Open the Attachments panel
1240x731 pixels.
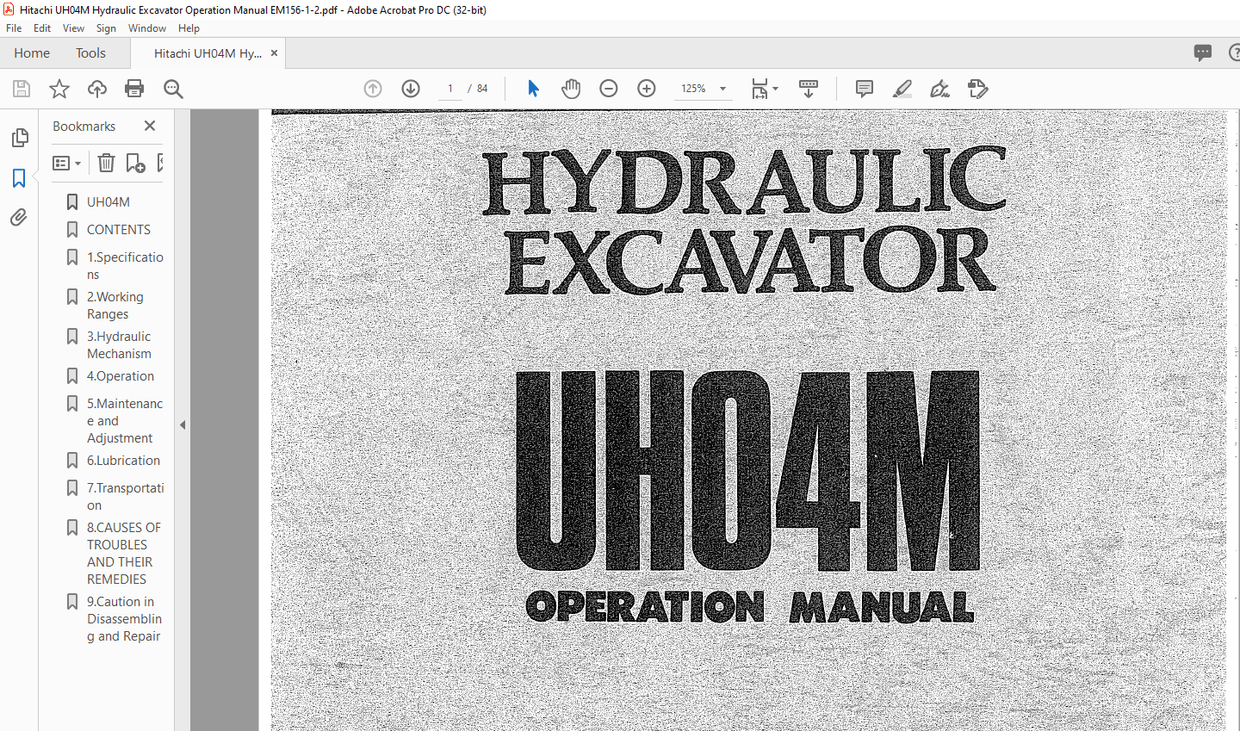[x=20, y=216]
